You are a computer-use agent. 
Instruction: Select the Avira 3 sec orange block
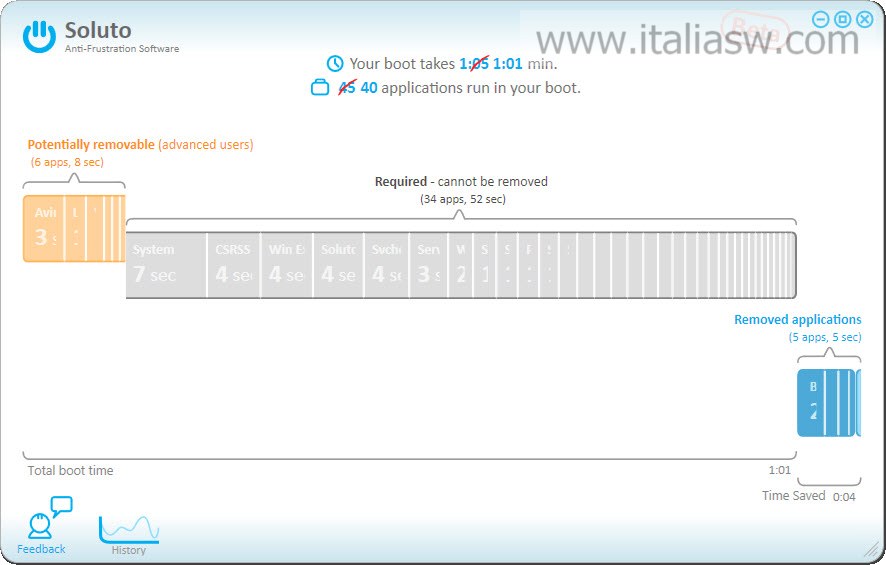(x=44, y=228)
